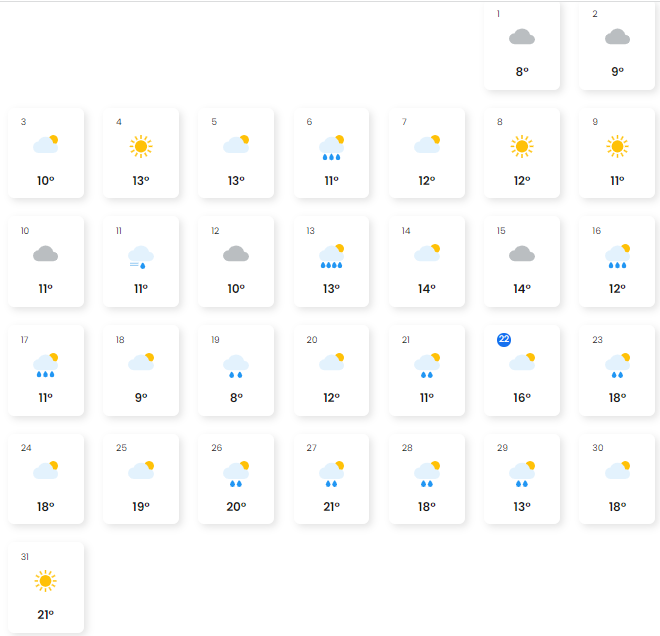Click the overcast cloud icon on day 15

pos(522,255)
